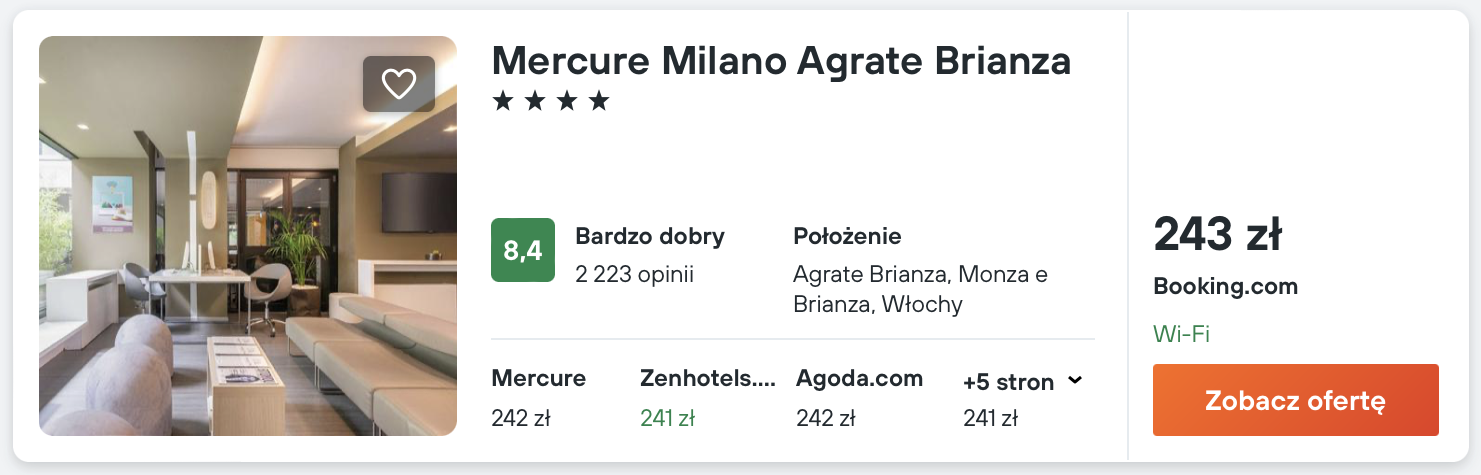Open Mercure Milano Agrate Brianza hotel title
The image size is (1481, 475).
[x=781, y=61]
